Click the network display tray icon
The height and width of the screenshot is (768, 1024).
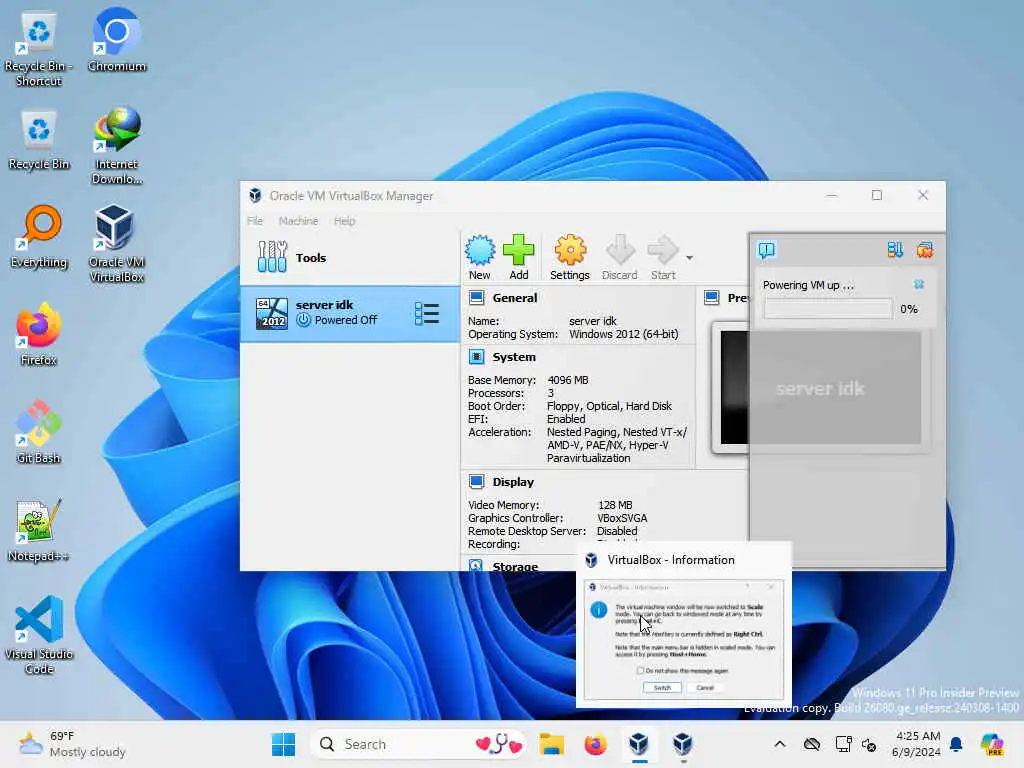click(843, 744)
